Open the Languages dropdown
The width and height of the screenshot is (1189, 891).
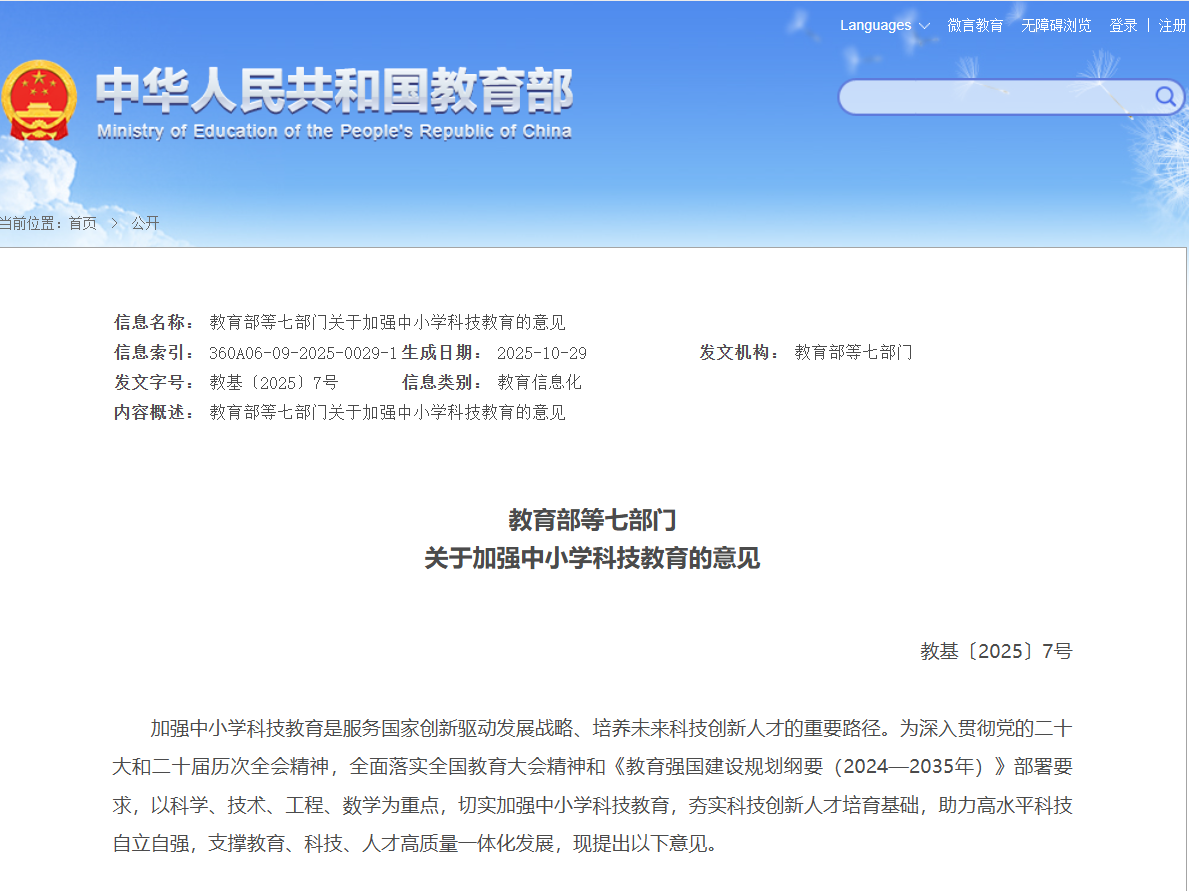[875, 24]
